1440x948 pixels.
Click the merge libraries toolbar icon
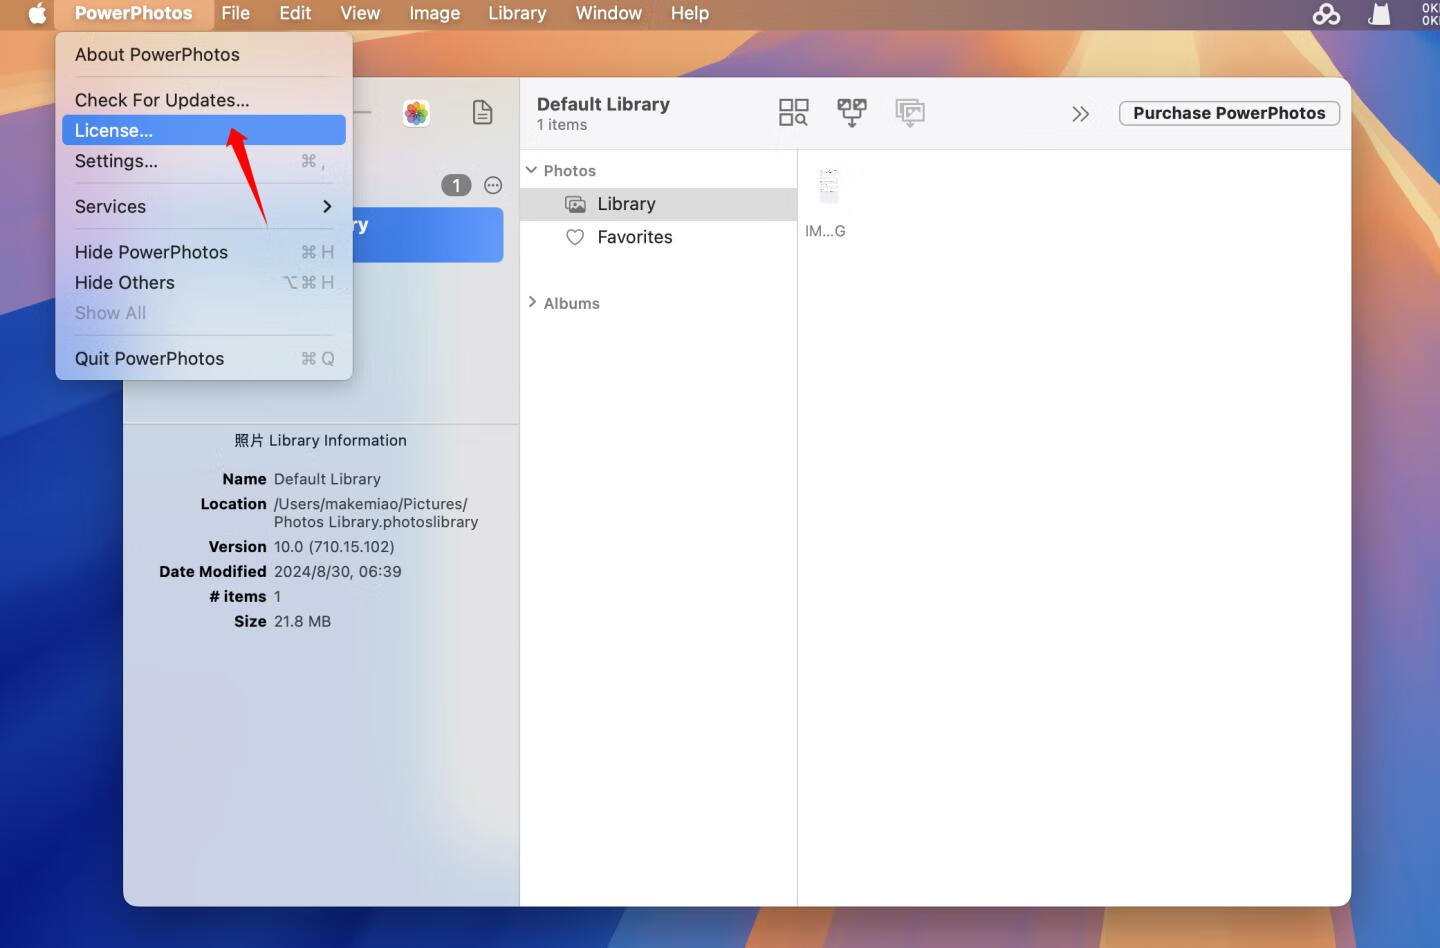pos(852,112)
